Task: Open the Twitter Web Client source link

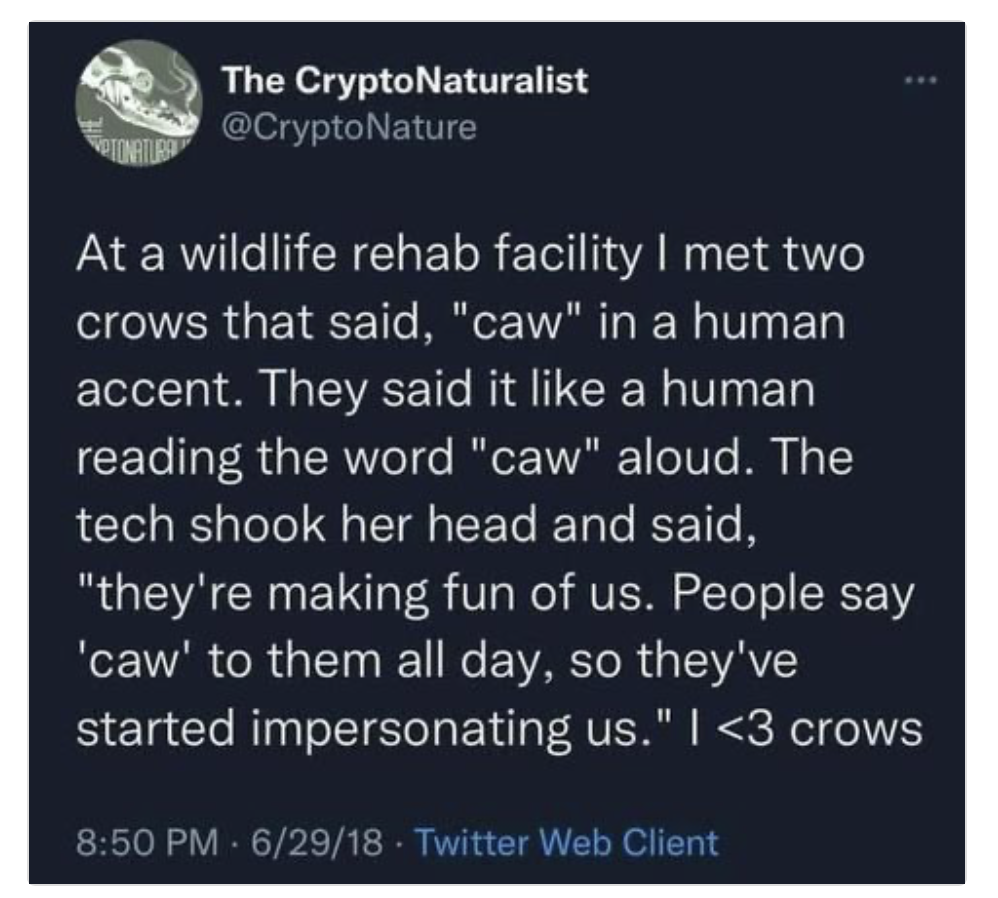Action: tap(566, 841)
